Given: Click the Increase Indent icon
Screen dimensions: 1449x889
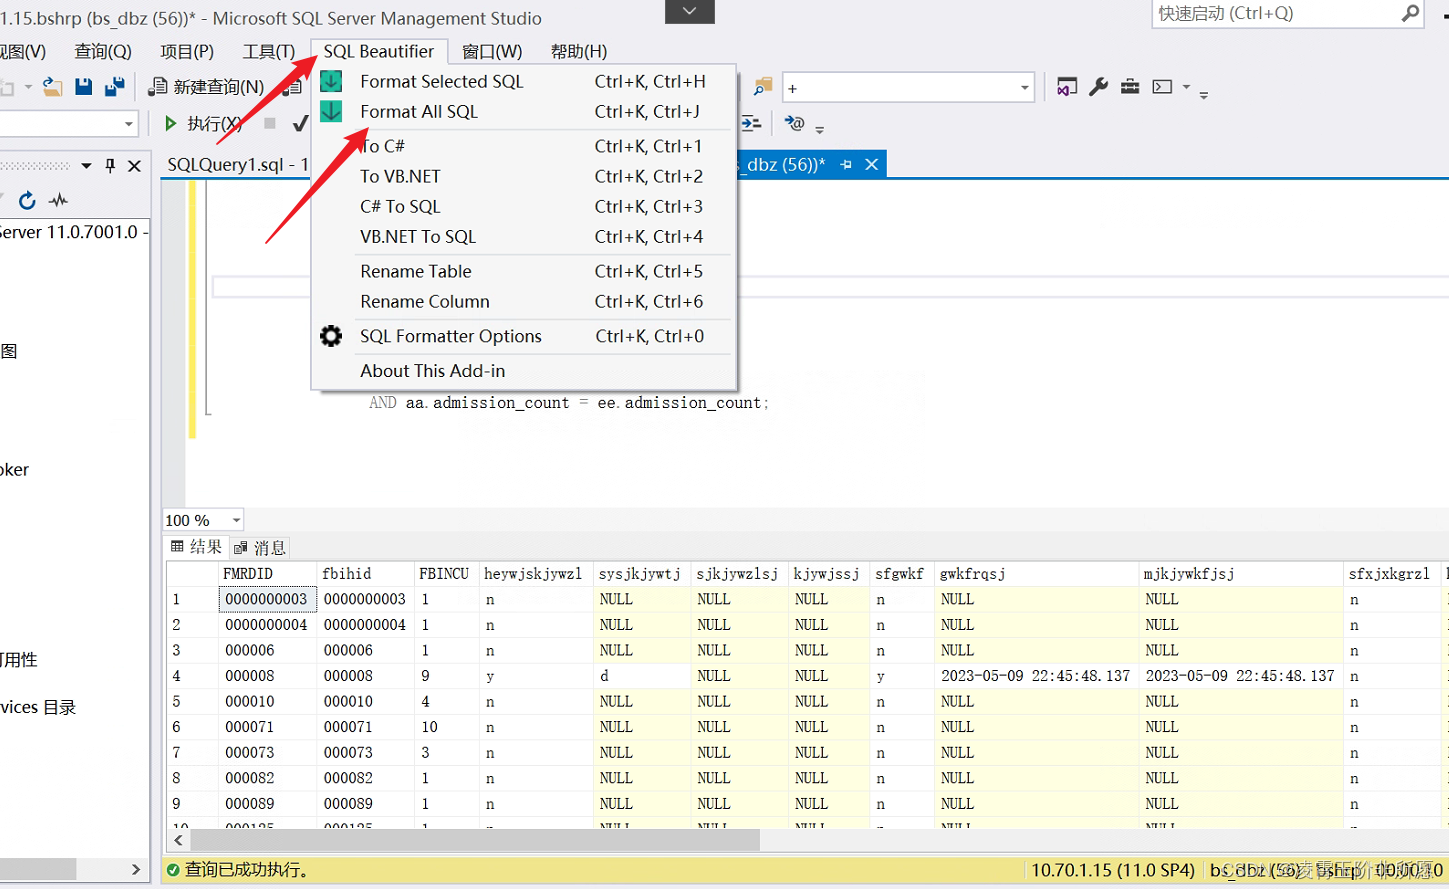Looking at the screenshot, I should tap(751, 124).
